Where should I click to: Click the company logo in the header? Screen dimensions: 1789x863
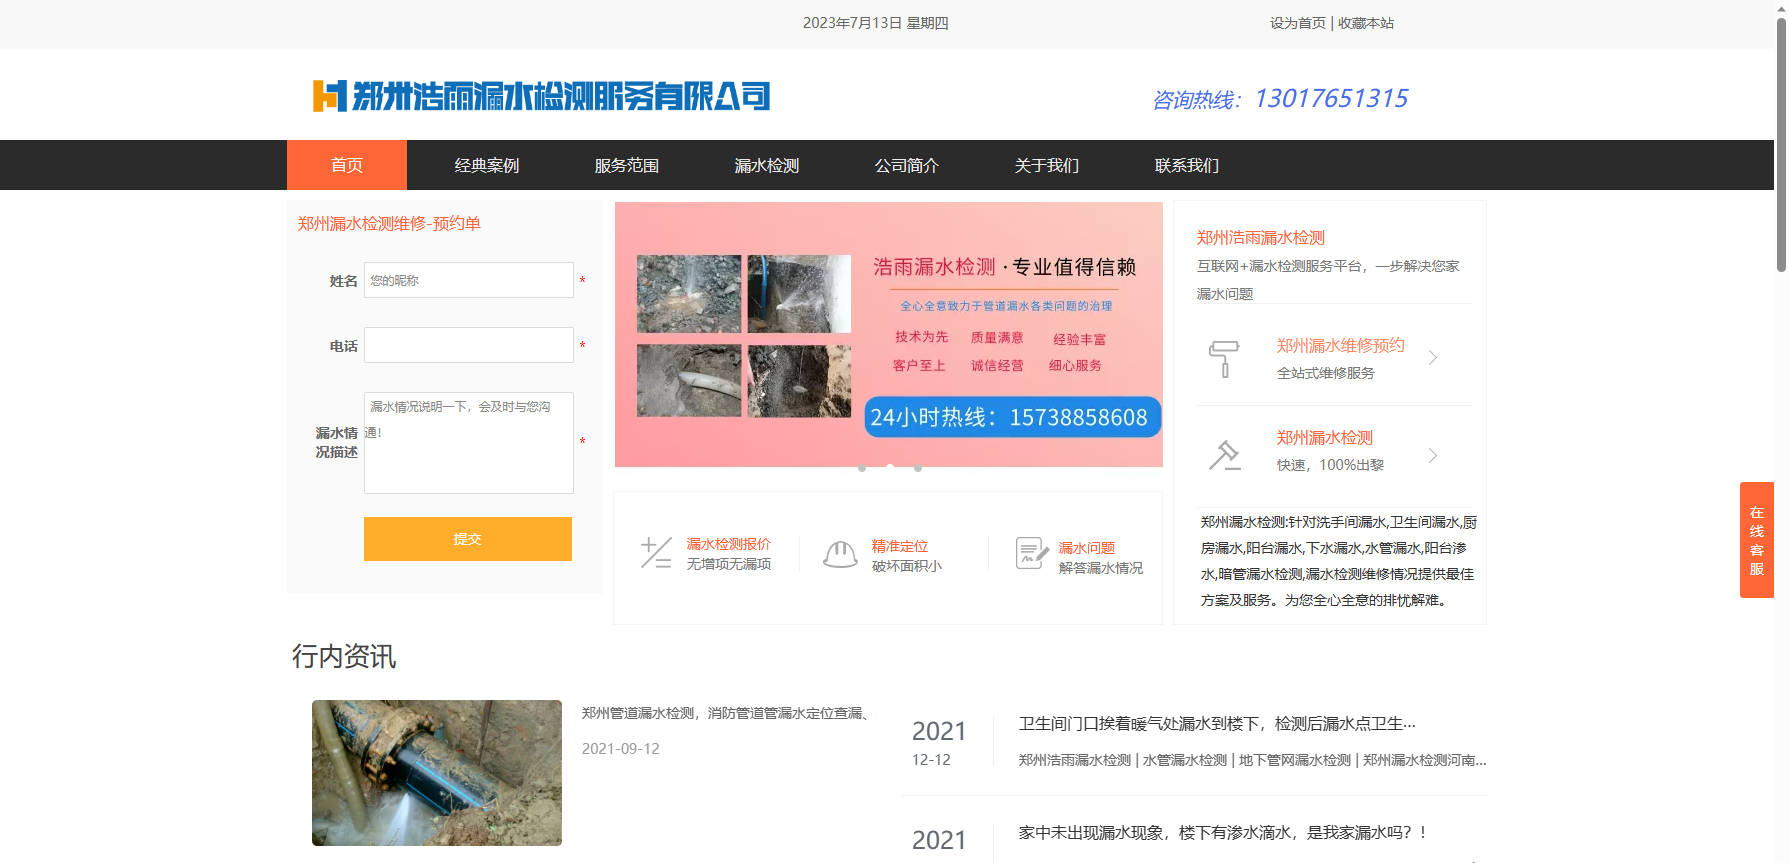541,96
